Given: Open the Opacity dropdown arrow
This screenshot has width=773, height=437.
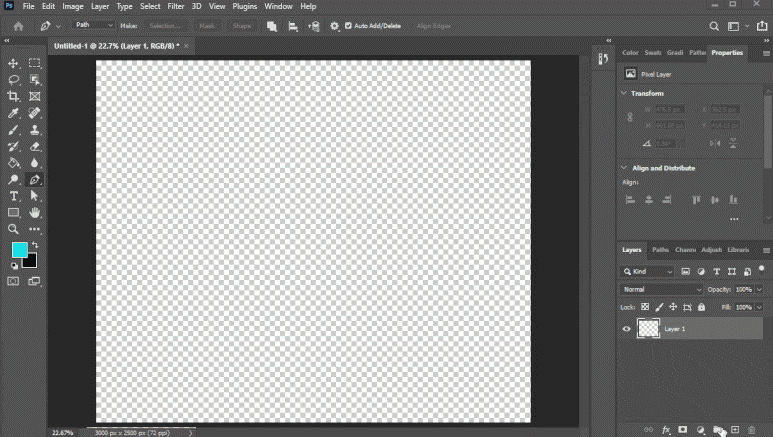Looking at the screenshot, I should [759, 290].
